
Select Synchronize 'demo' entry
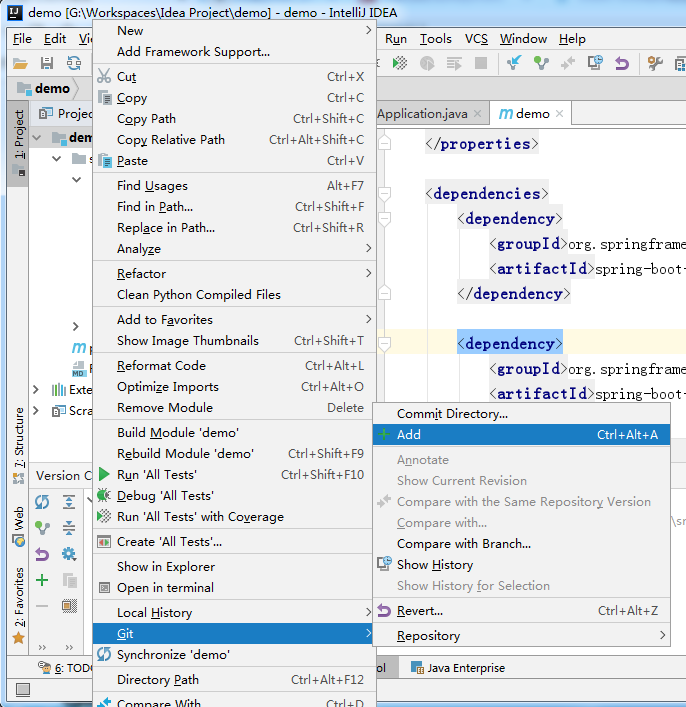click(234, 654)
